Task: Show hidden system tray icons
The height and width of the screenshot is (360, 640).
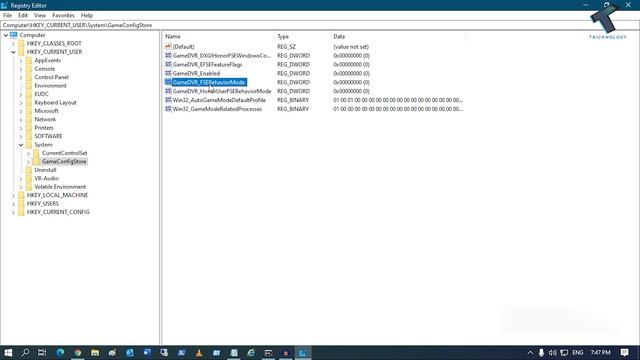Action: point(530,353)
